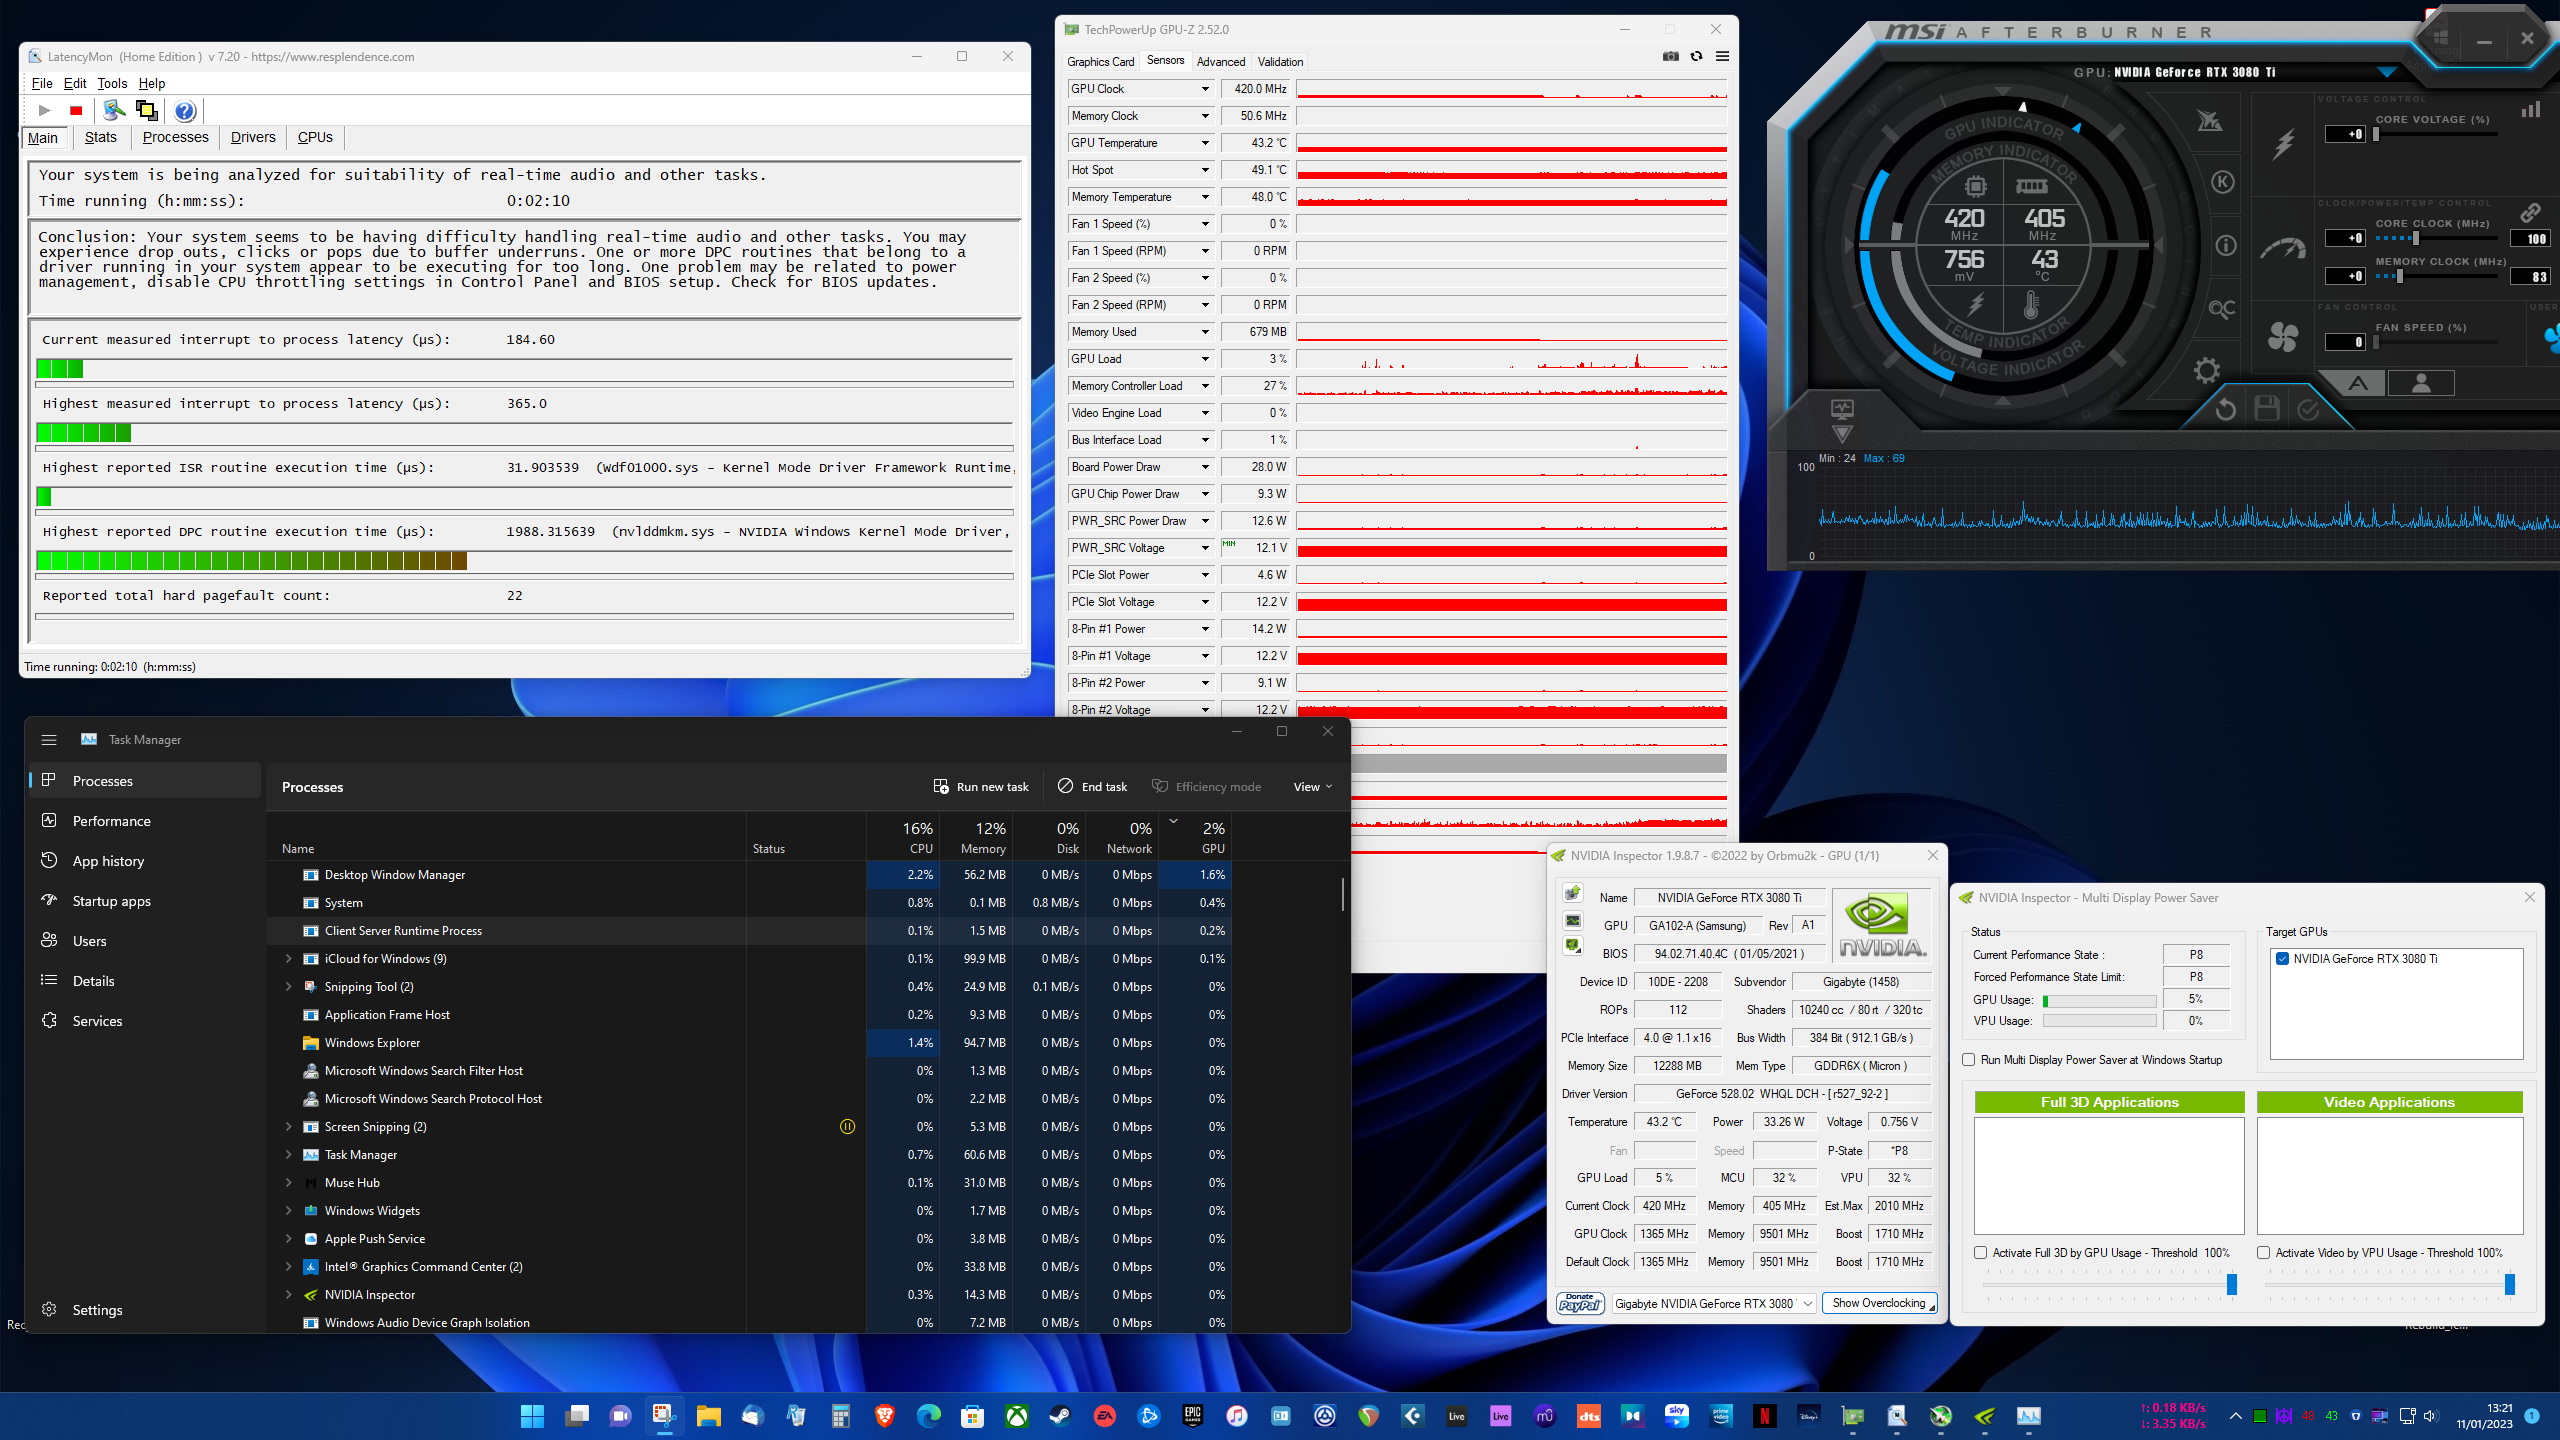The image size is (2560, 1440).
Task: Open Users page in Task Manager
Action: (x=145, y=941)
